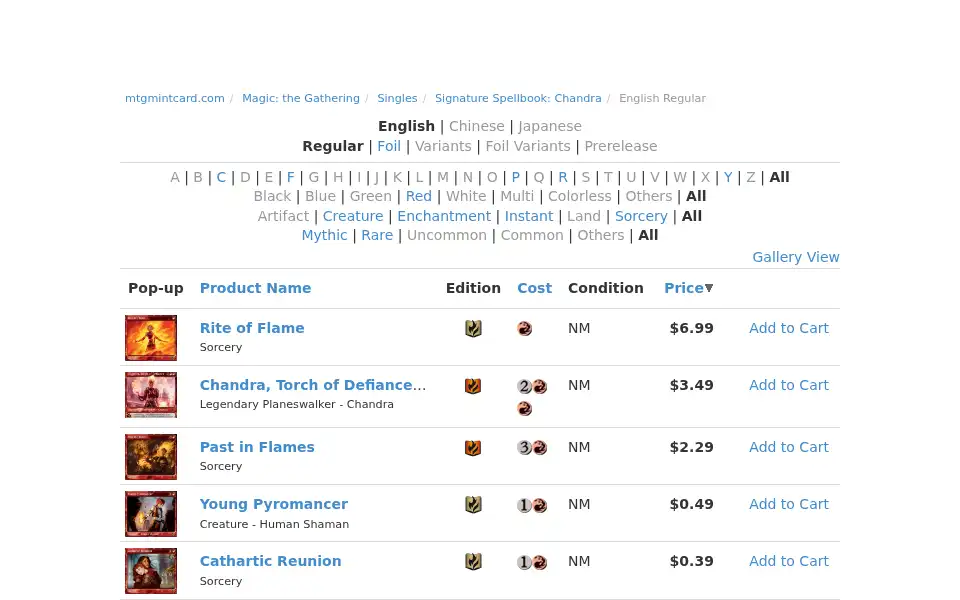Viewport: 960px width, 600px height.
Task: Open the Young Pyromancer product link
Action: (274, 504)
